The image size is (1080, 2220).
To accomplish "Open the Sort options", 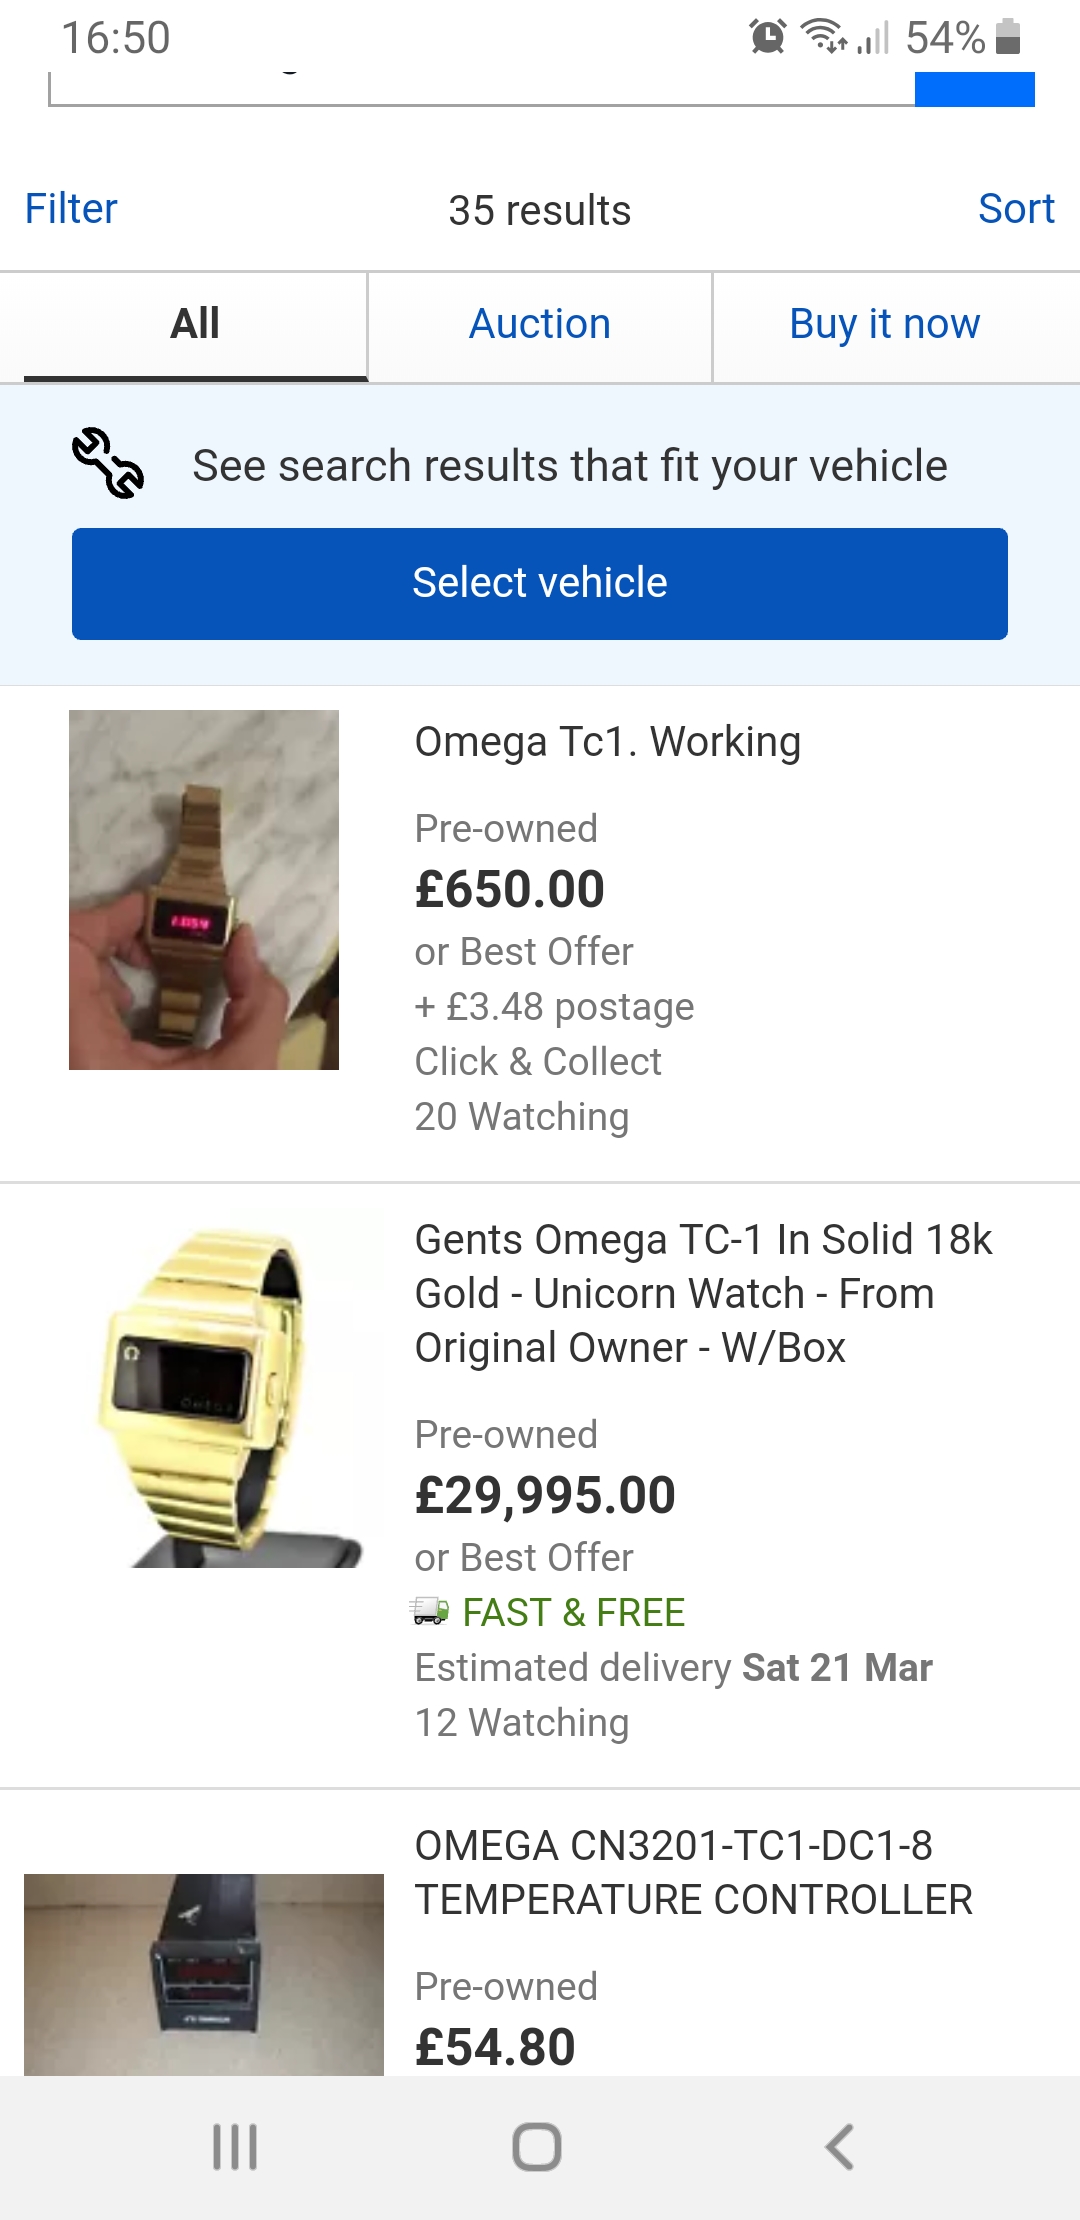I will [x=1016, y=209].
